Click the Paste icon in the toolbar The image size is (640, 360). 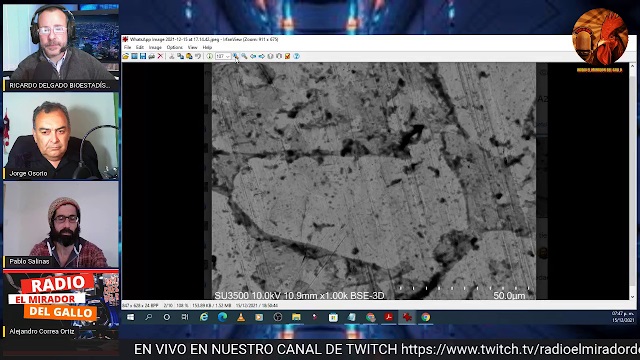(189, 56)
